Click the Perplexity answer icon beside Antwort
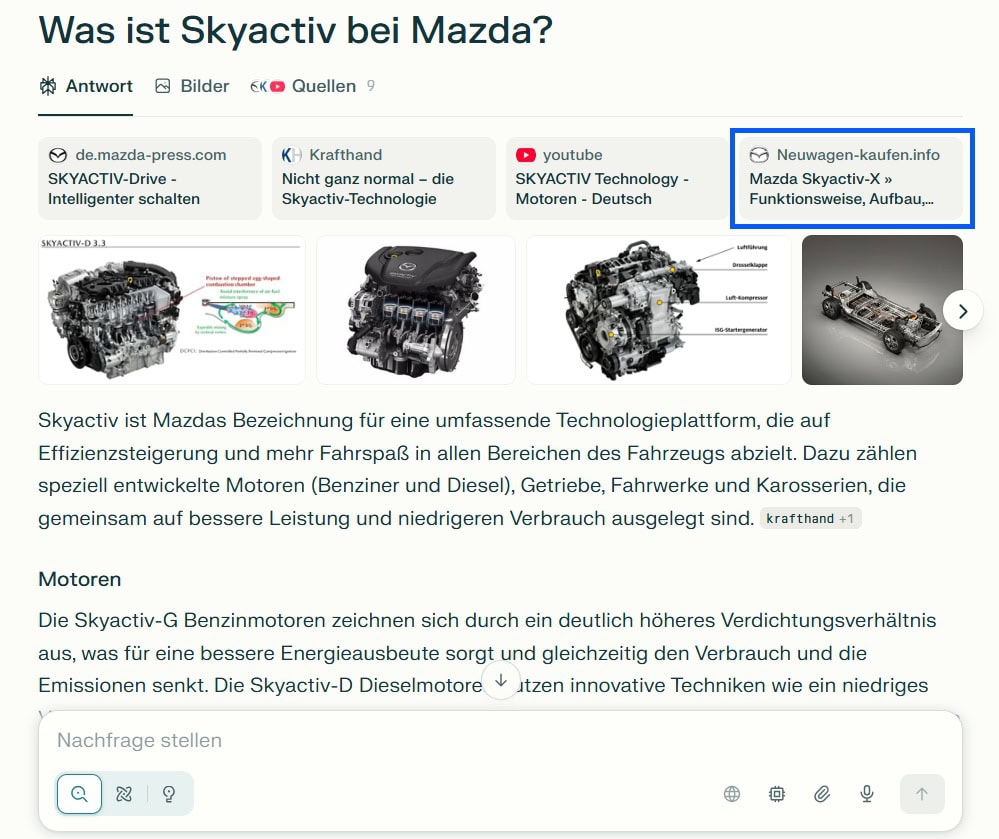 [x=46, y=86]
